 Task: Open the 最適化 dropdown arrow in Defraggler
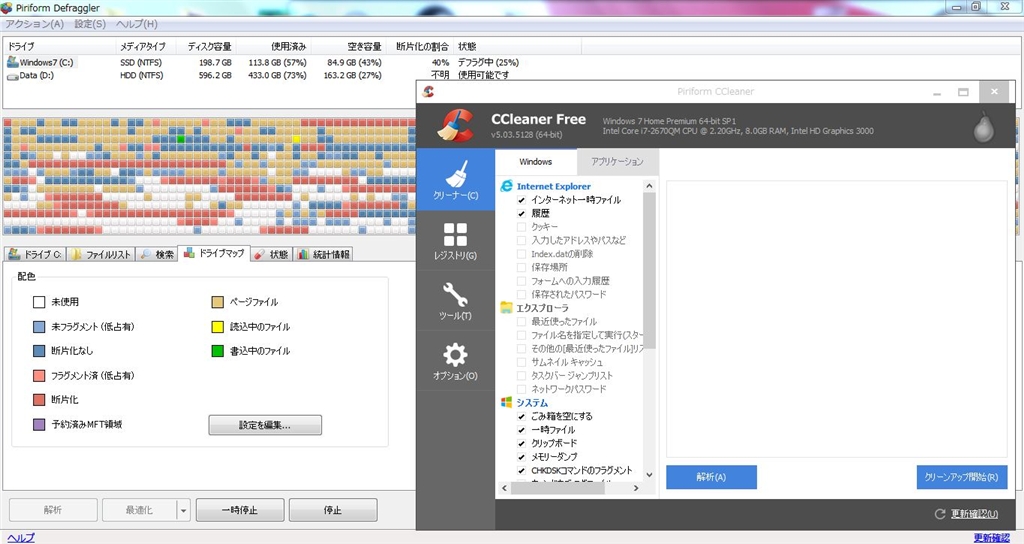(184, 510)
